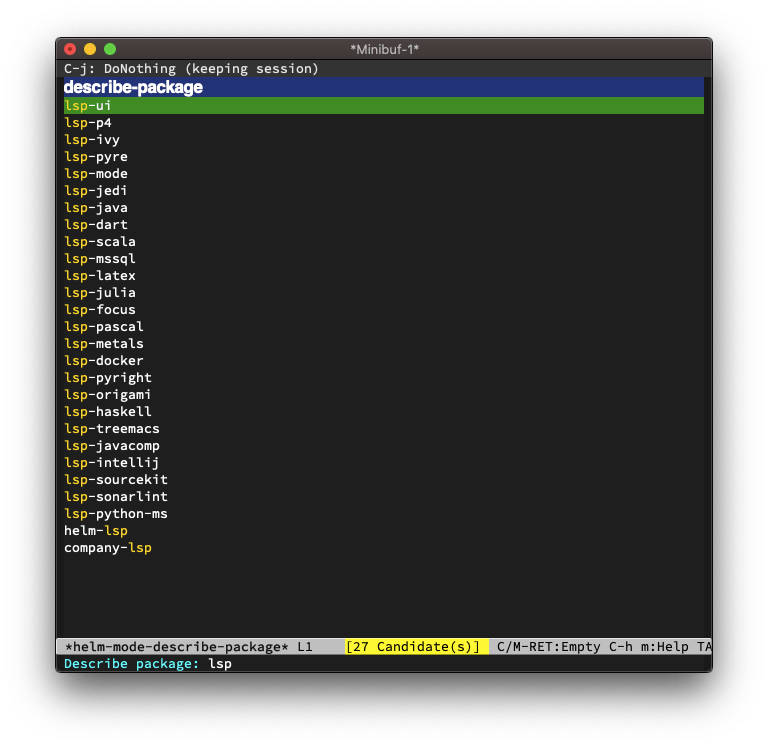Click the 27 Candidate(s) indicator
The image size is (768, 746).
[416, 647]
